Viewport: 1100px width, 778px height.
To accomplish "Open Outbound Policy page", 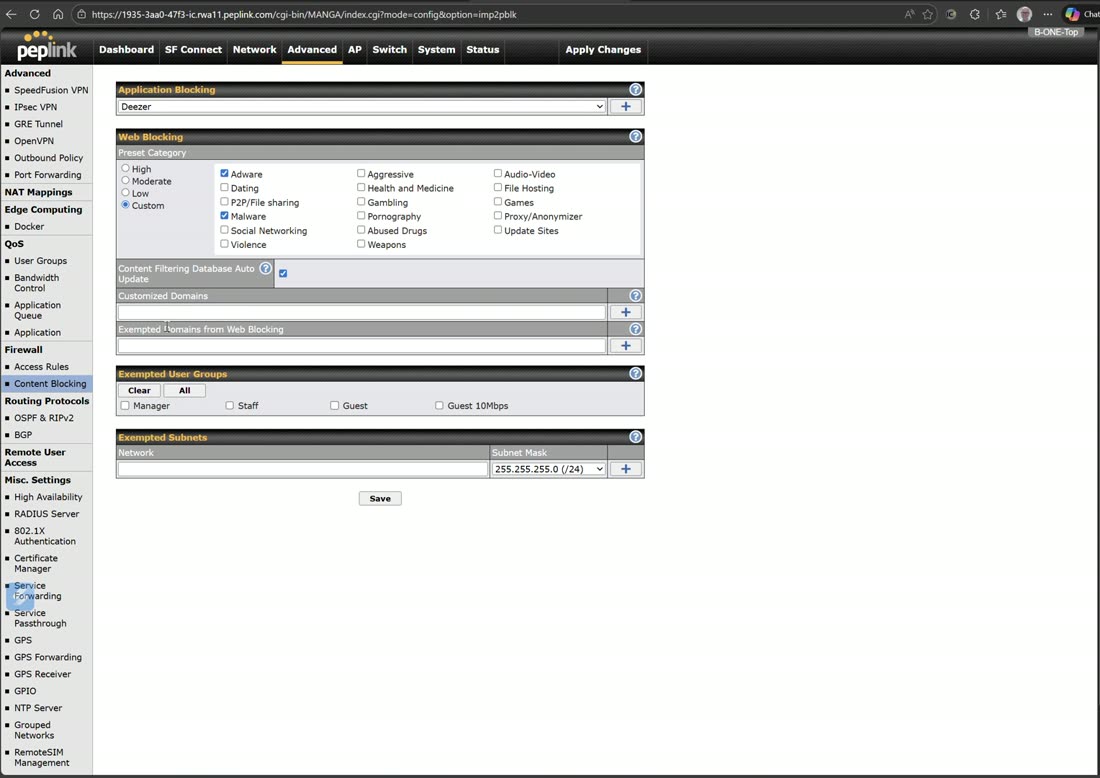I will [48, 158].
